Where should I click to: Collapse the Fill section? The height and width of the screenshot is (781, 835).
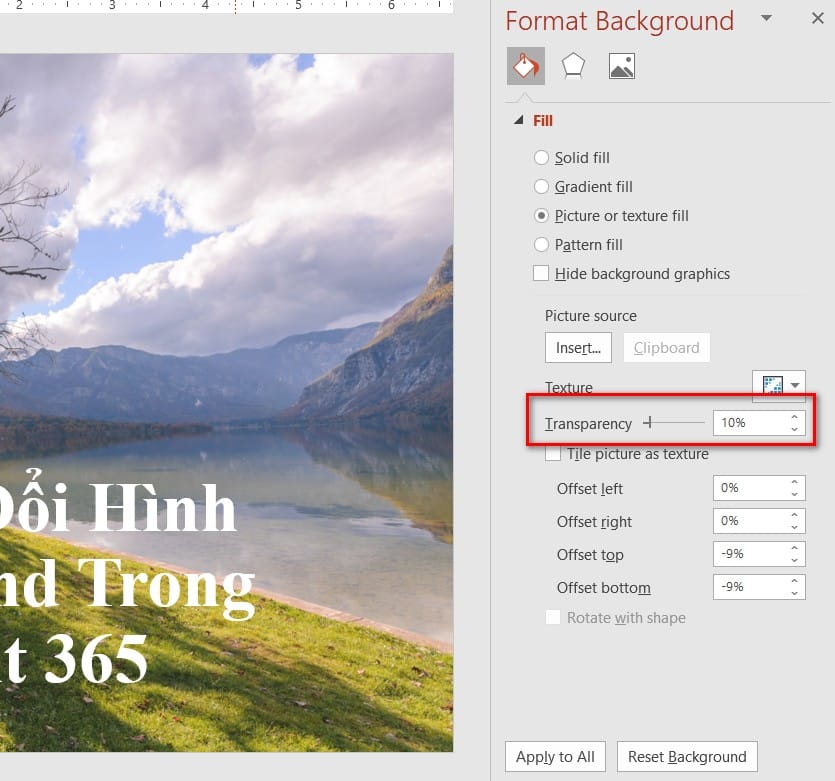pos(517,120)
